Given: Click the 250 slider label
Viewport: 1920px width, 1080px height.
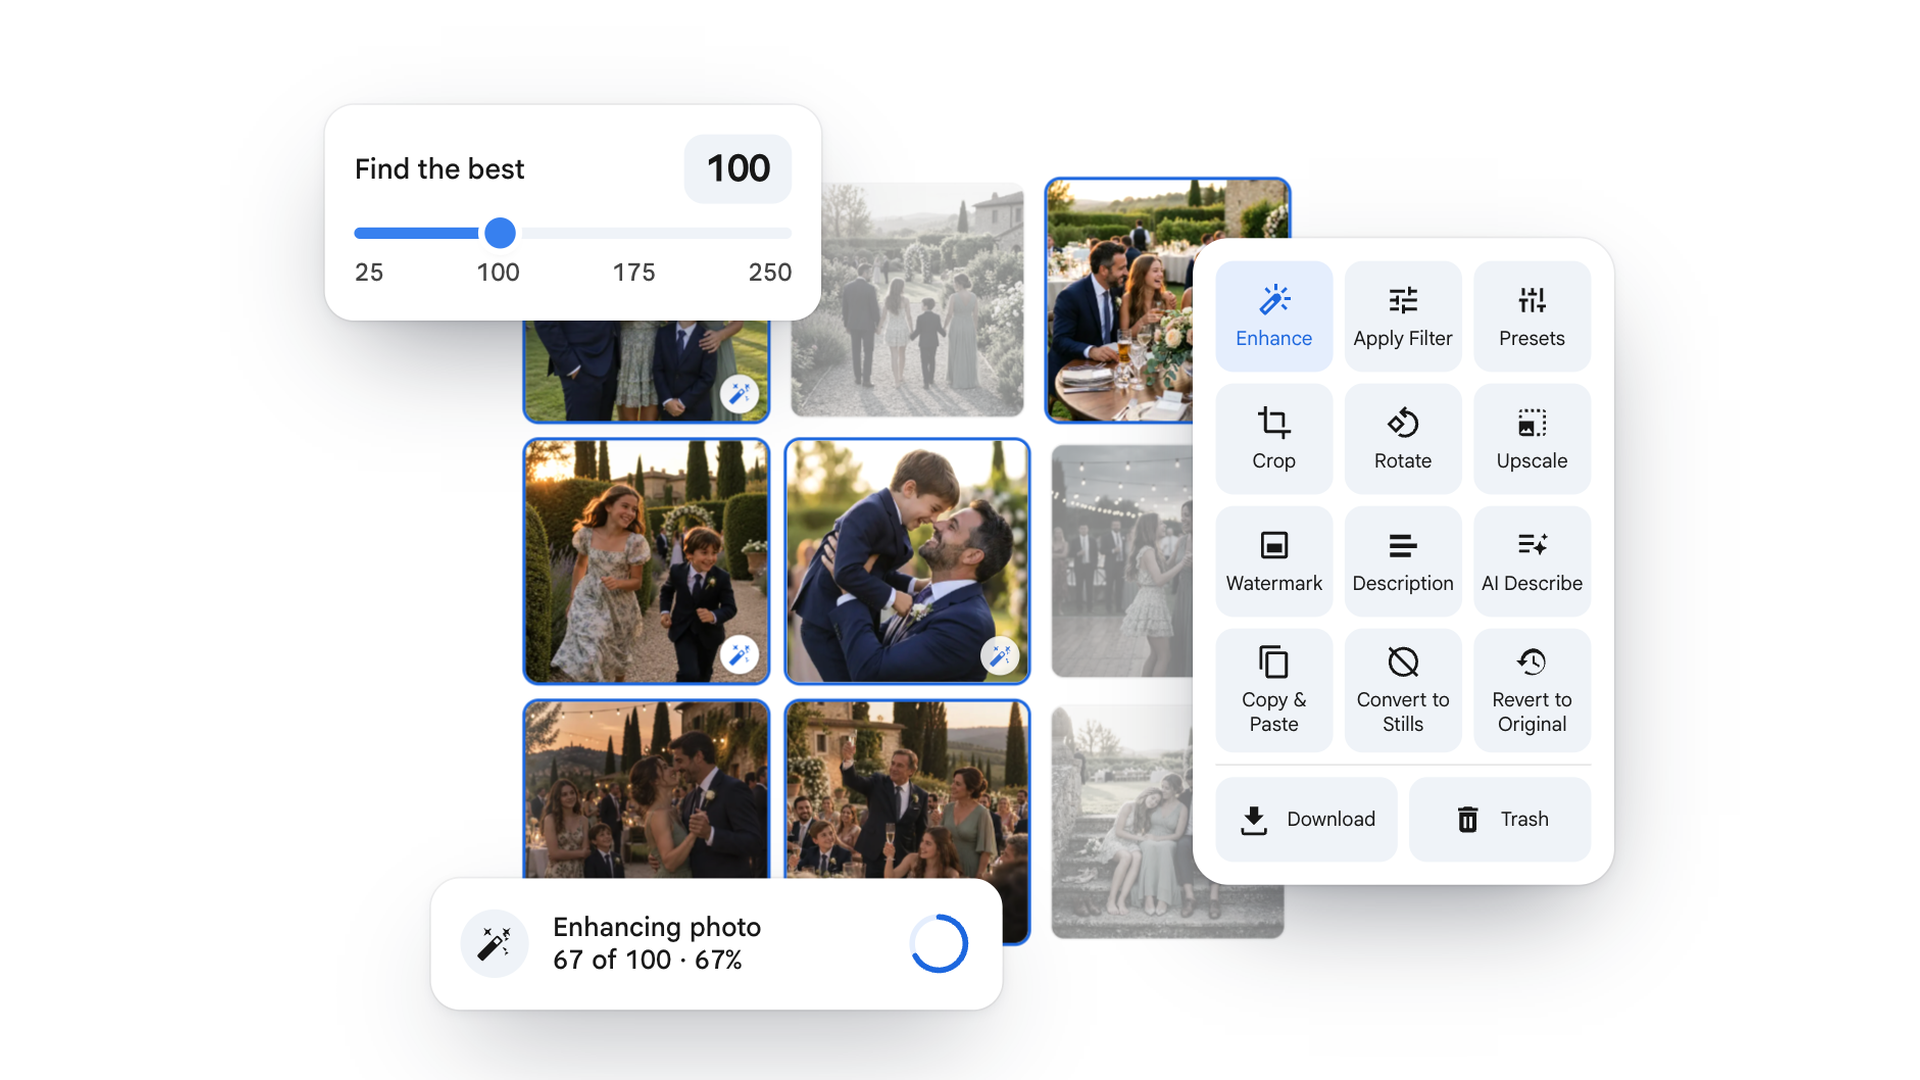Looking at the screenshot, I should tap(770, 272).
